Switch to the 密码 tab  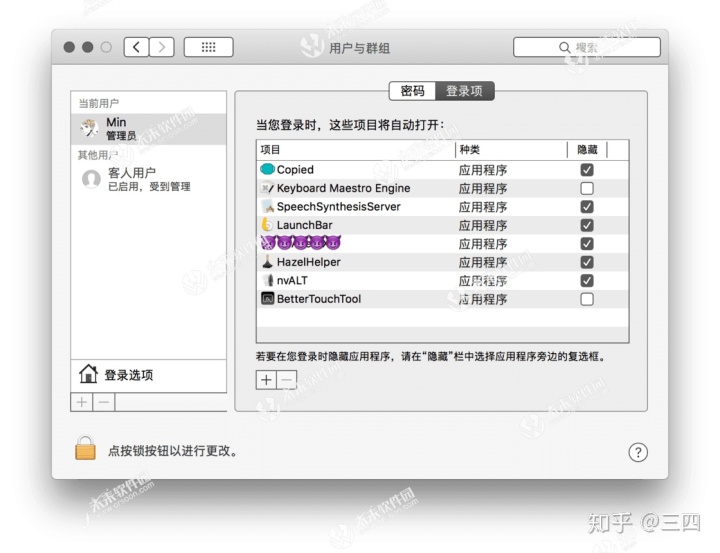click(x=412, y=91)
